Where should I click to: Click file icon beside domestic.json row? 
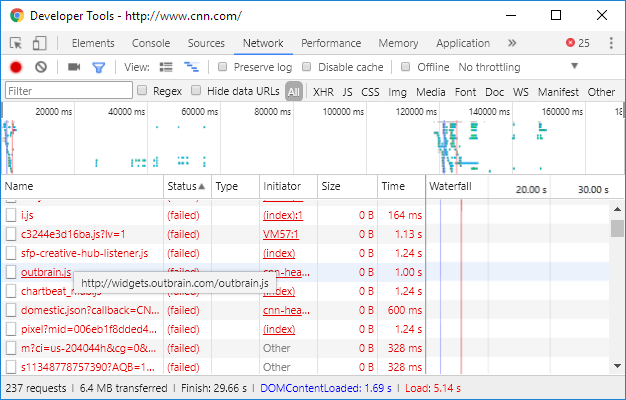pyautogui.click(x=11, y=310)
